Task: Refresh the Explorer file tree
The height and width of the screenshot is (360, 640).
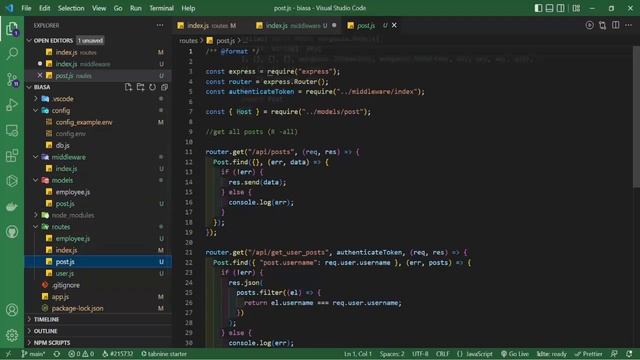Action: (x=152, y=87)
